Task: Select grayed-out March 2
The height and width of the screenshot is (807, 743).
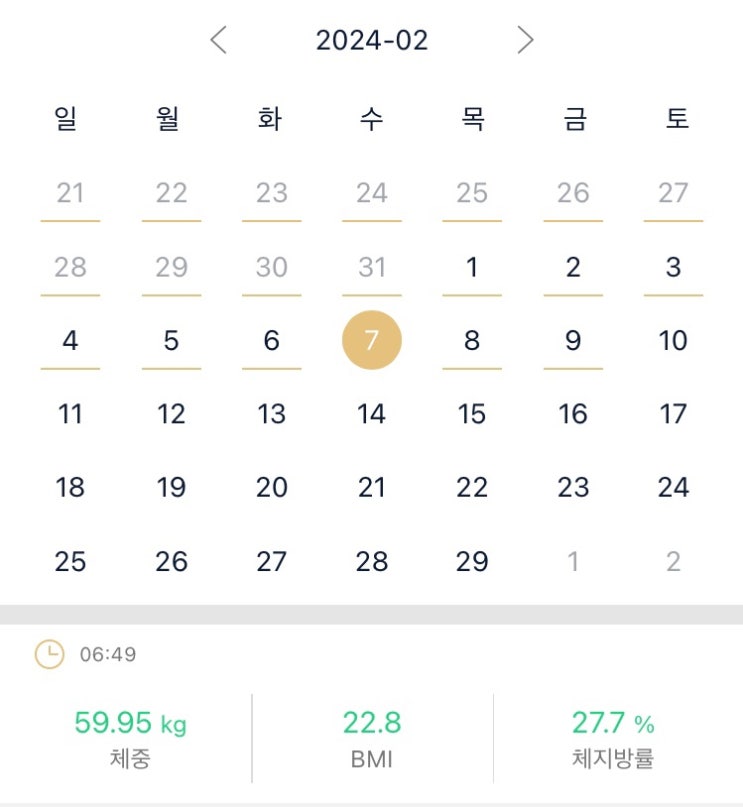Action: pyautogui.click(x=673, y=561)
